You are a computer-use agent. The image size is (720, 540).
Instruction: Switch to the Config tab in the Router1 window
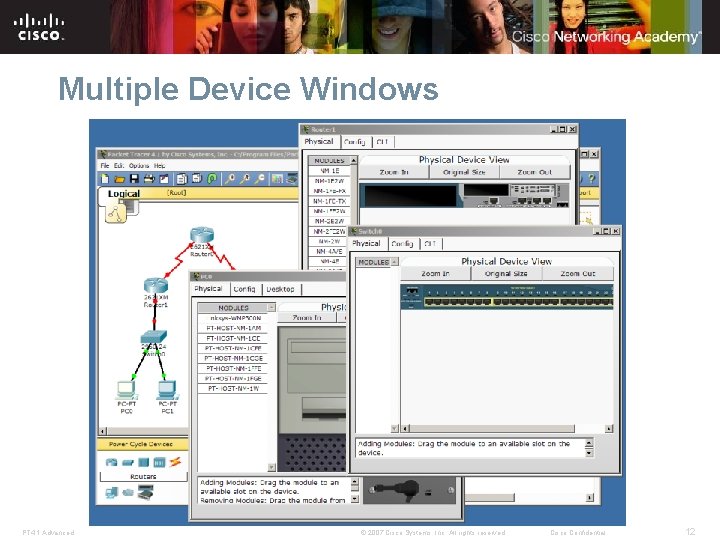pos(354,142)
